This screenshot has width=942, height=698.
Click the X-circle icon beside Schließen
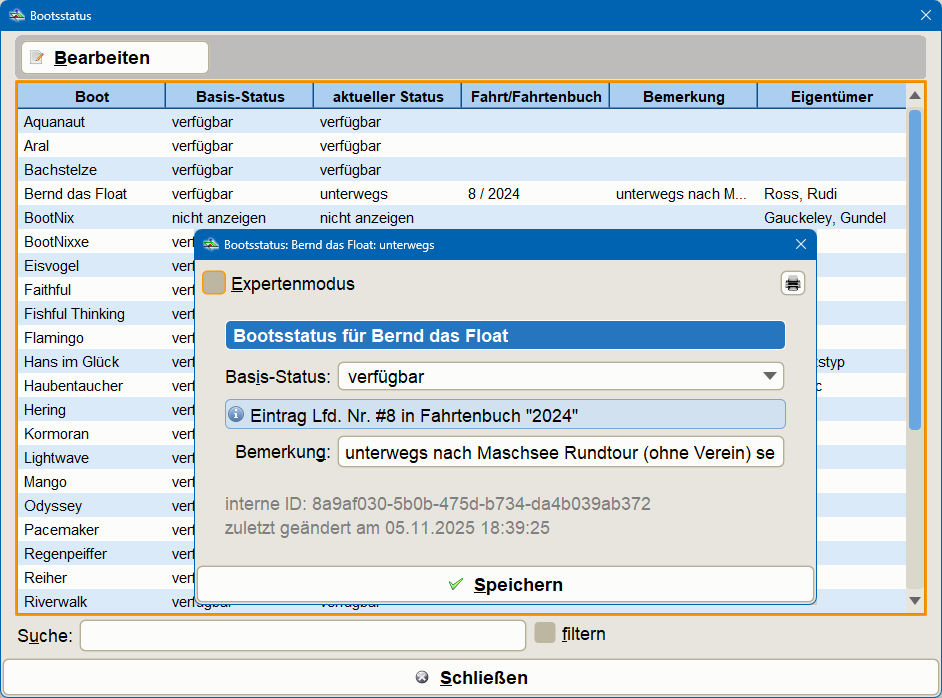(421, 677)
